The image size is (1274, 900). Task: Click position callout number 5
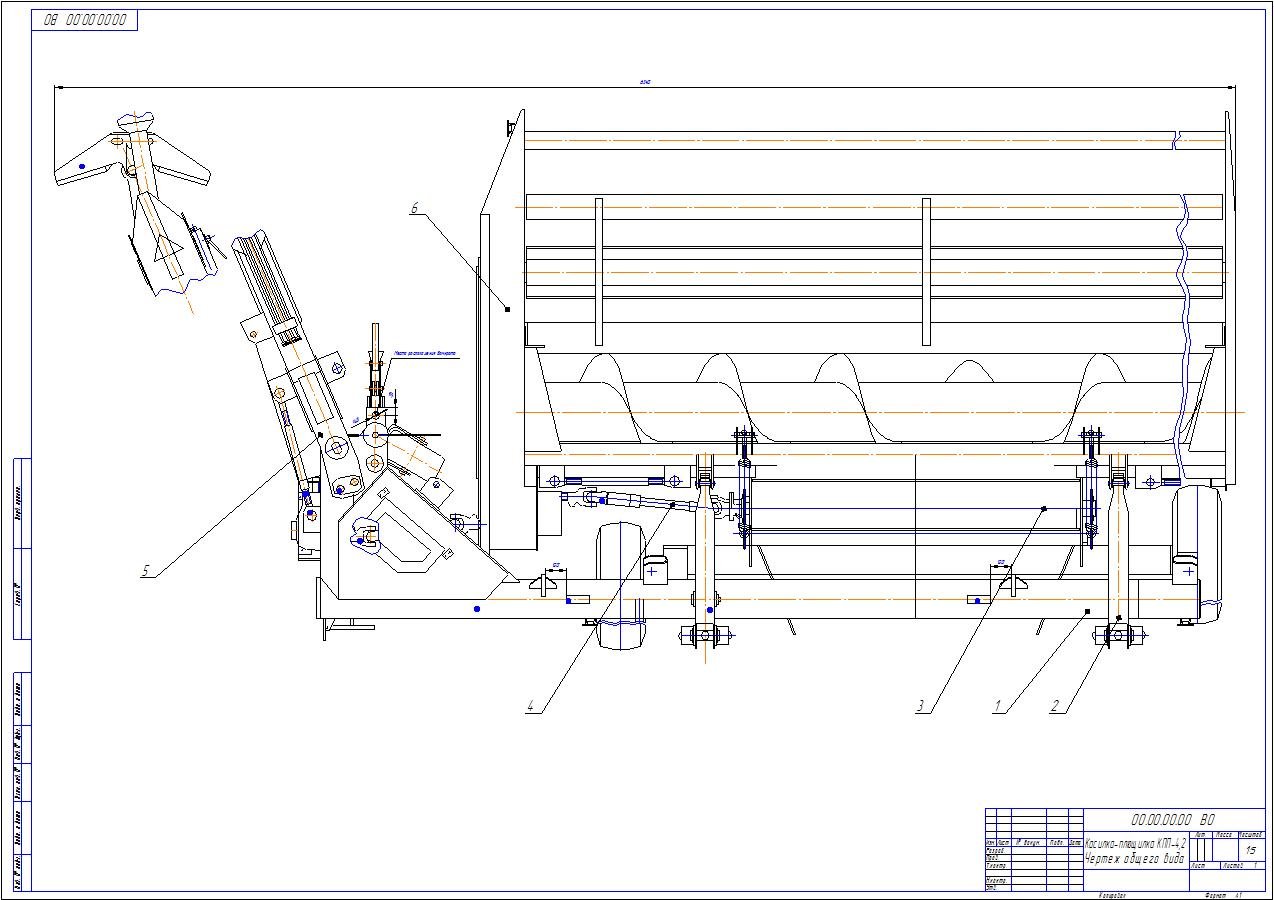[145, 570]
